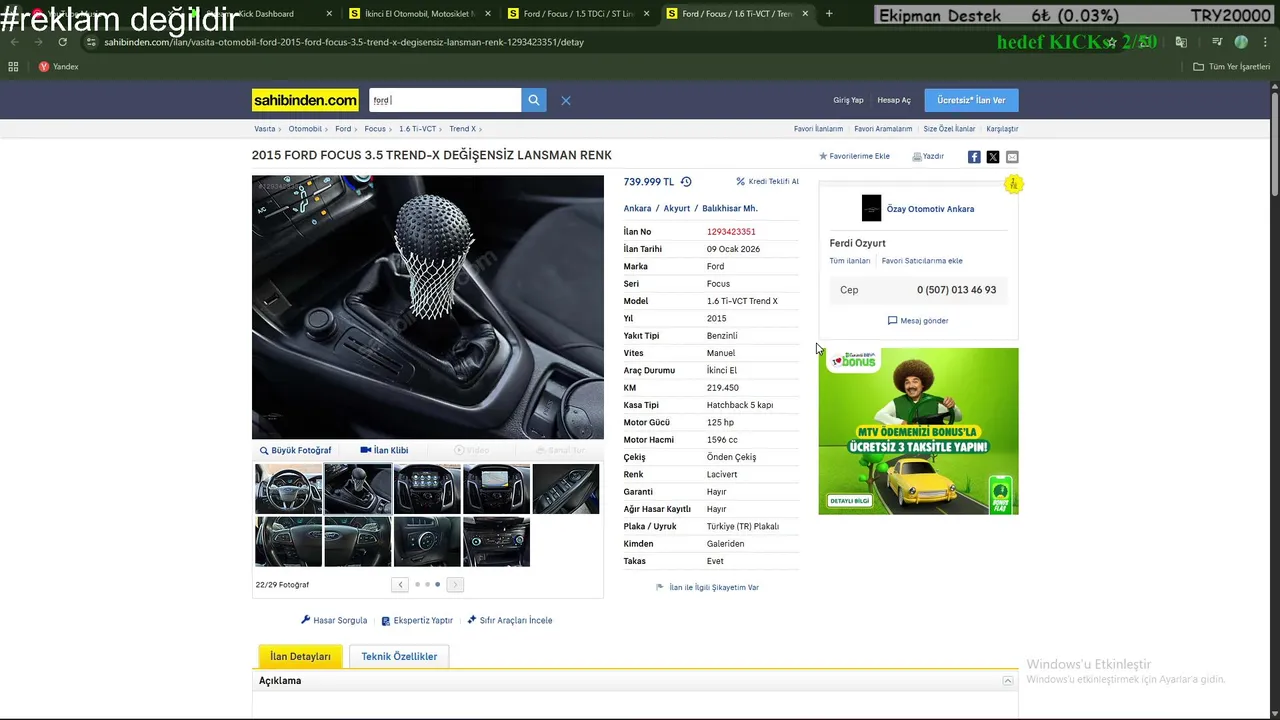Screen dimensions: 1280x720
Task: Click the browser back arrow
Action: (x=14, y=42)
